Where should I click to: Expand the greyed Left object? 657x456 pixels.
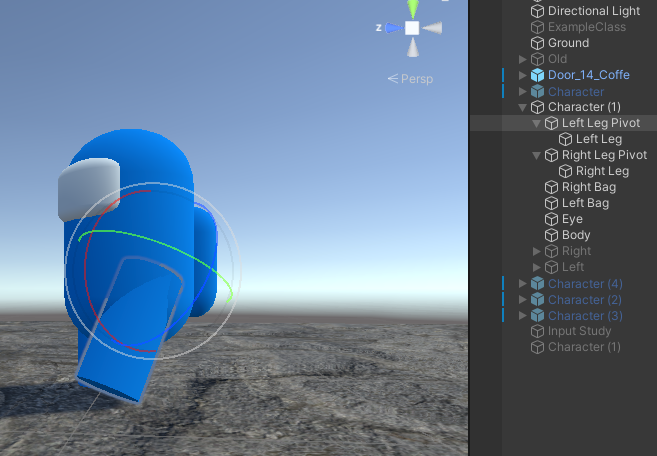pos(537,267)
